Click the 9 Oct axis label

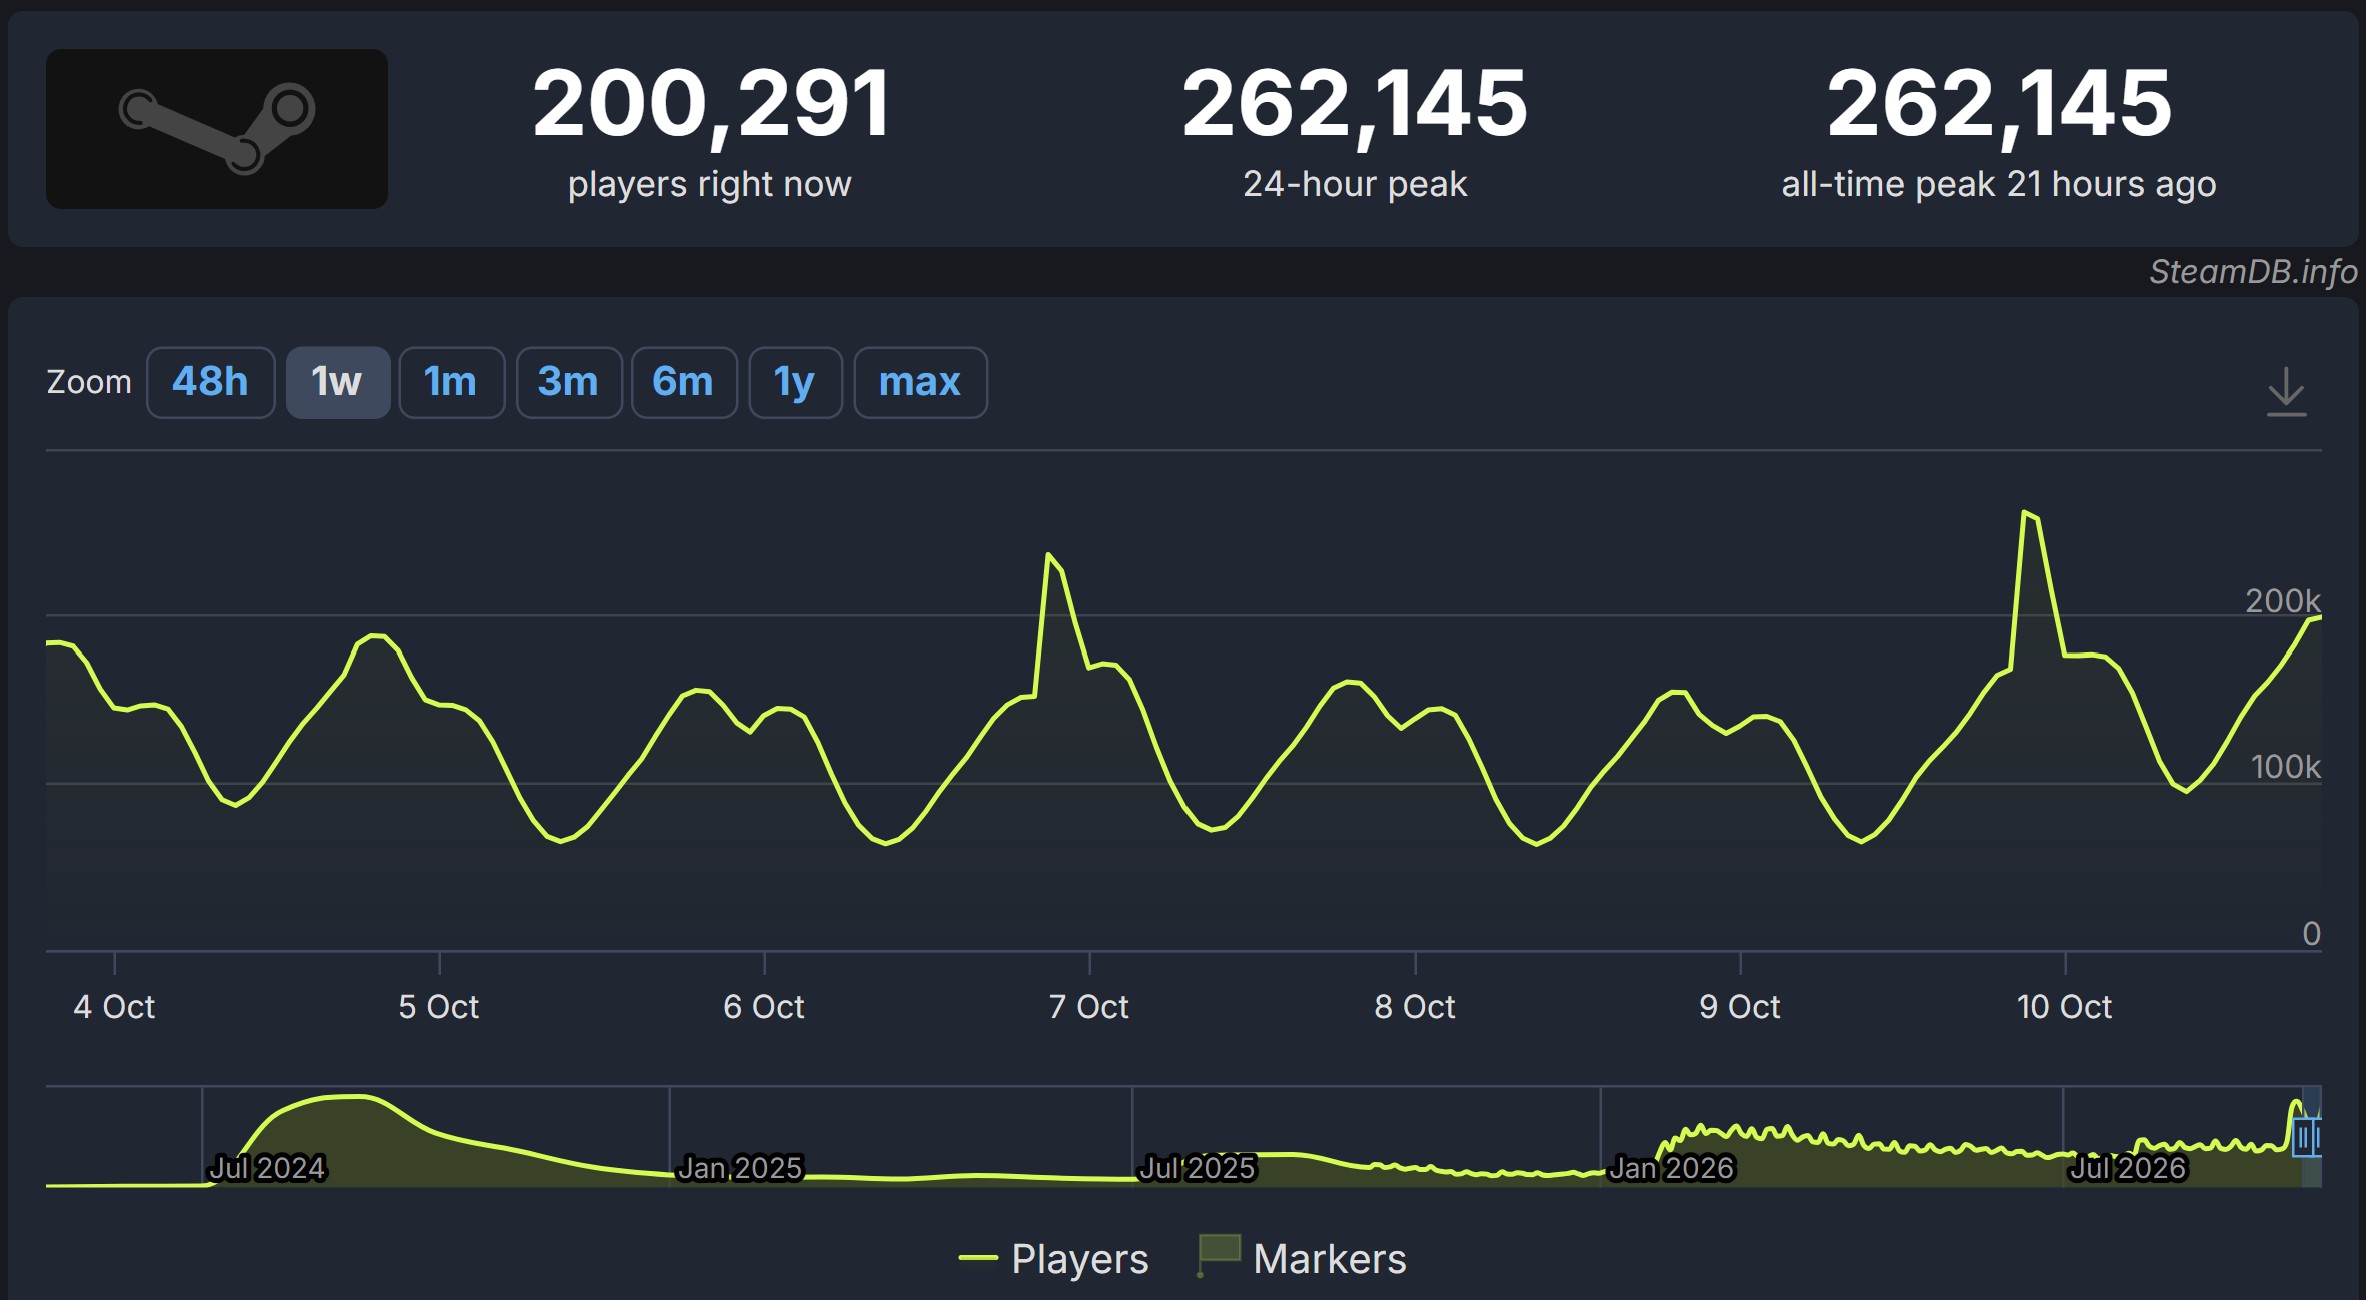[1740, 1006]
